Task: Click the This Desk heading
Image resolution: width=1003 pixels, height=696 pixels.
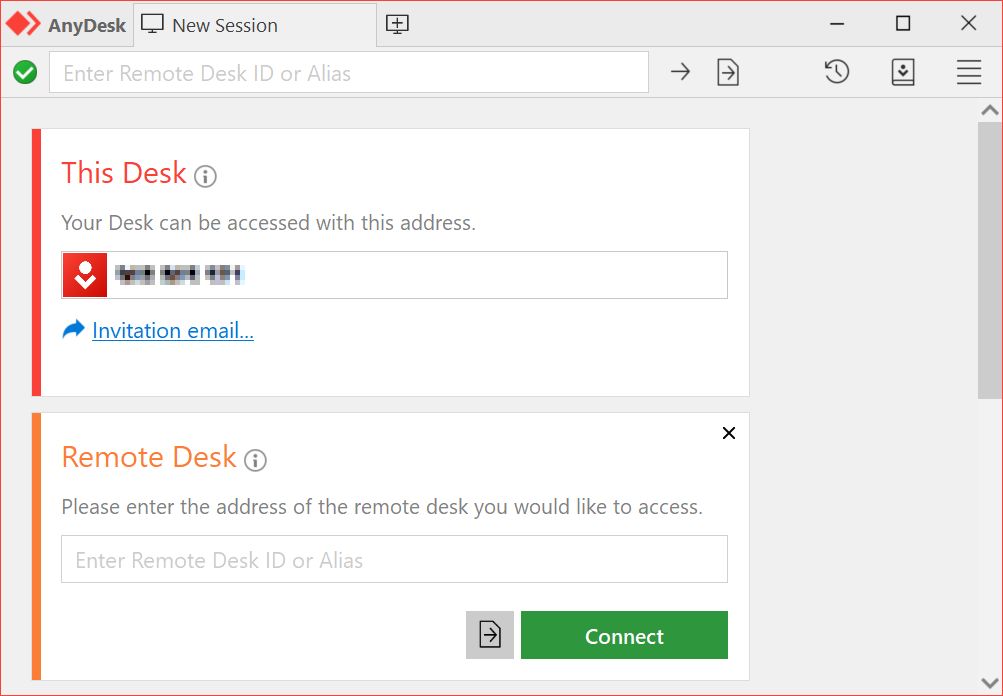Action: tap(123, 173)
